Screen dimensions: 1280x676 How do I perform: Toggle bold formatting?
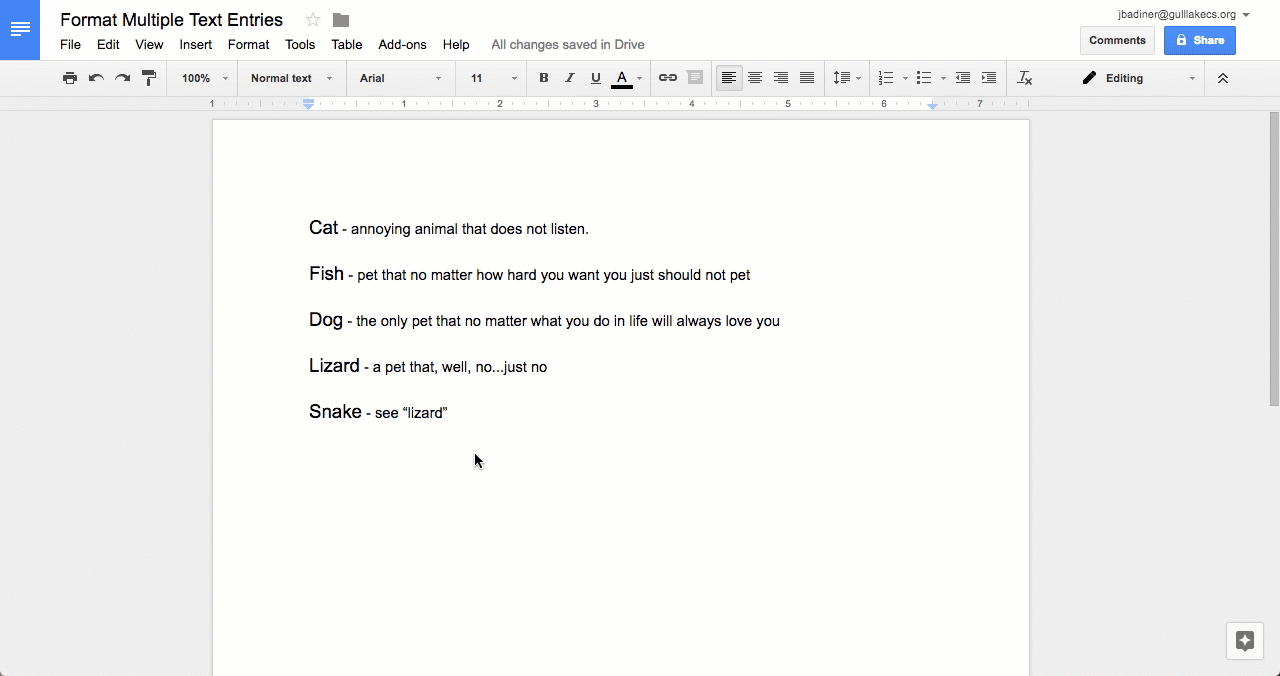coord(544,78)
